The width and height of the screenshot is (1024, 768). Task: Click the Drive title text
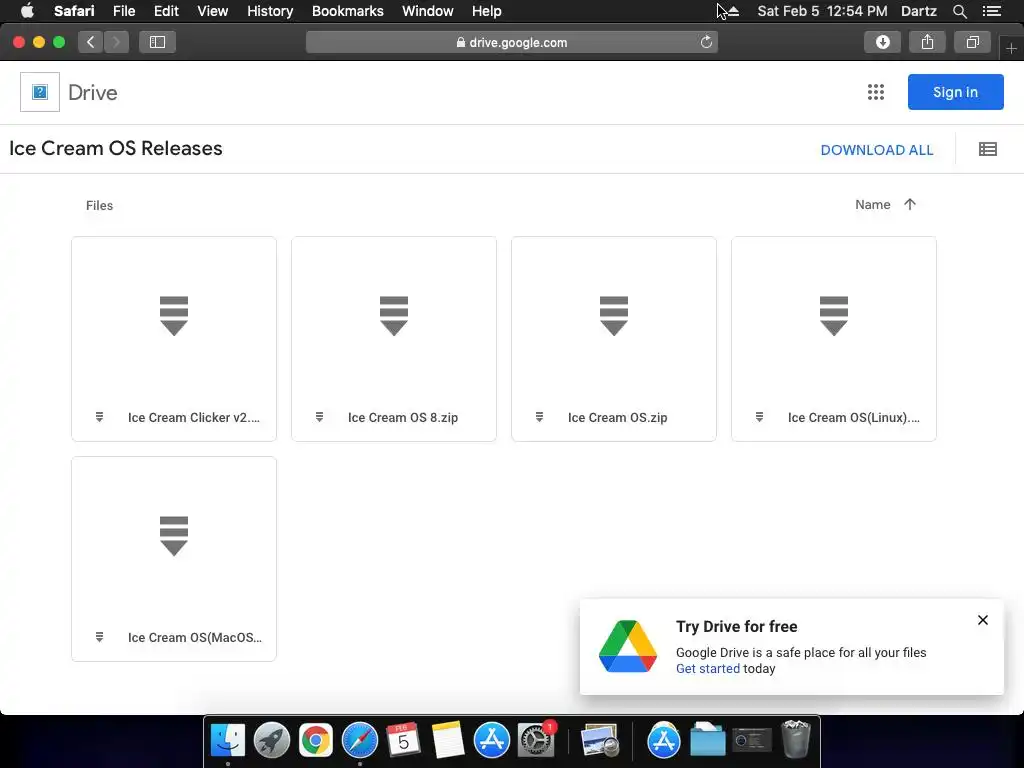click(x=93, y=93)
